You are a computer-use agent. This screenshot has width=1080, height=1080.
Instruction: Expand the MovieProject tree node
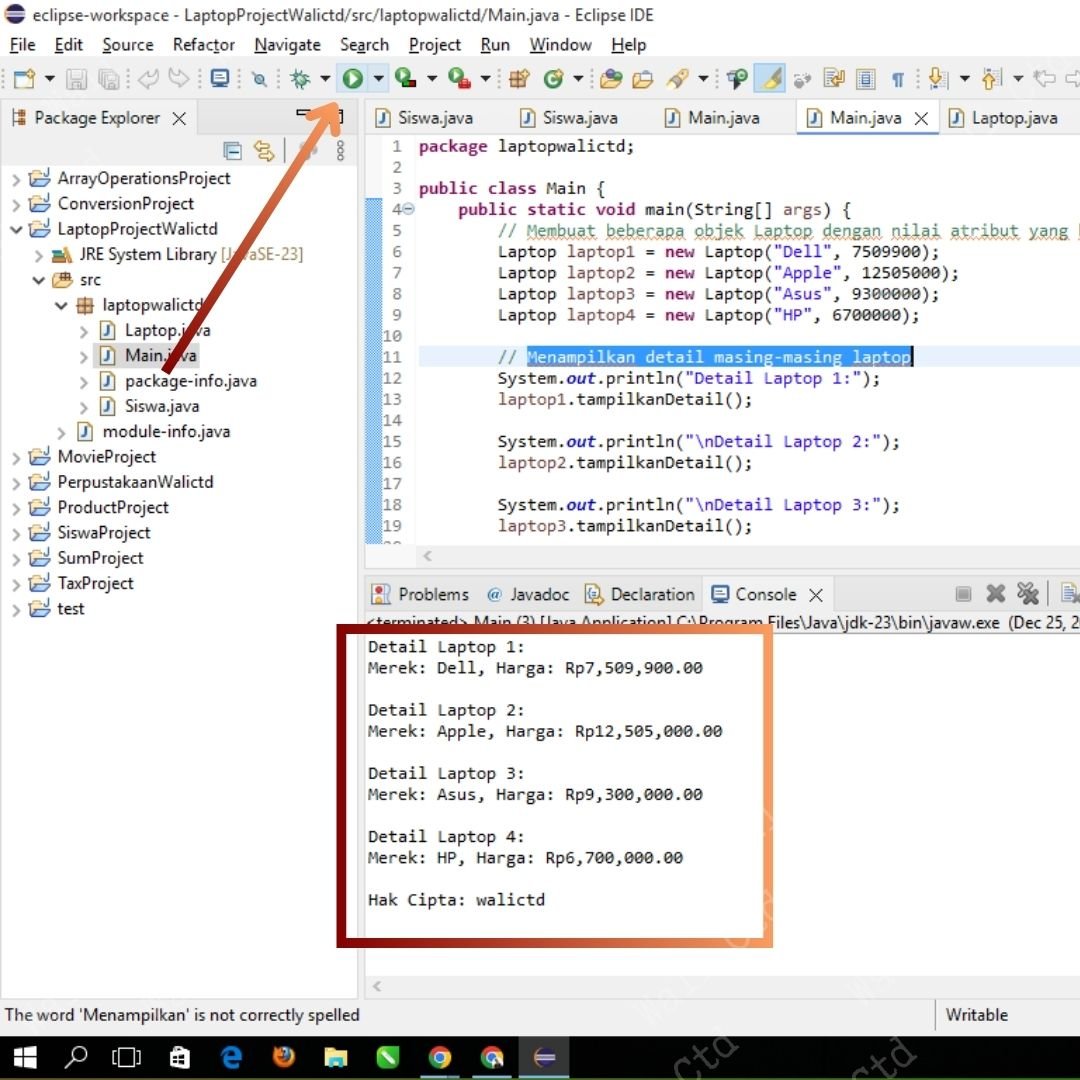tap(16, 457)
